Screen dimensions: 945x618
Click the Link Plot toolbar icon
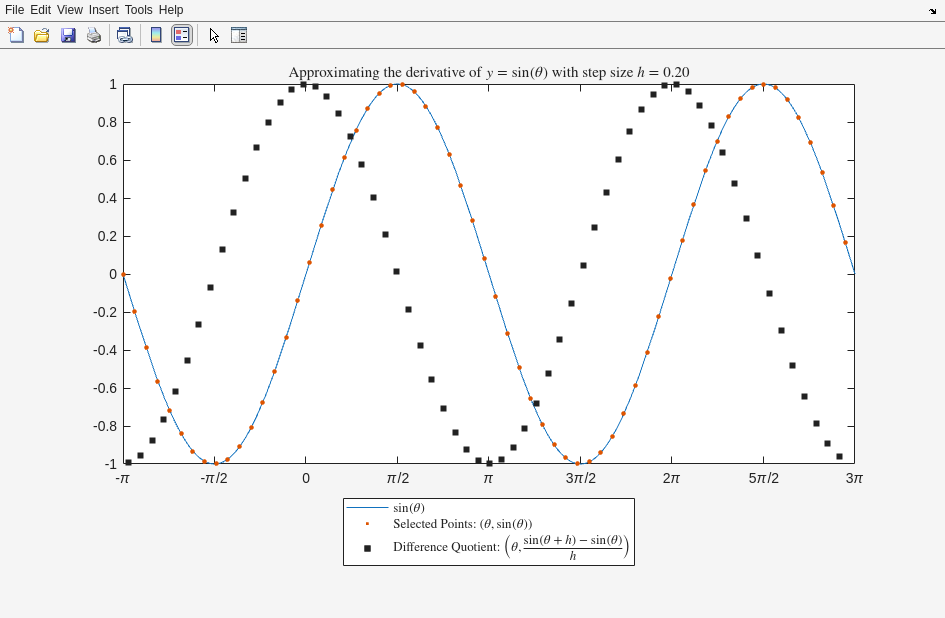[124, 35]
